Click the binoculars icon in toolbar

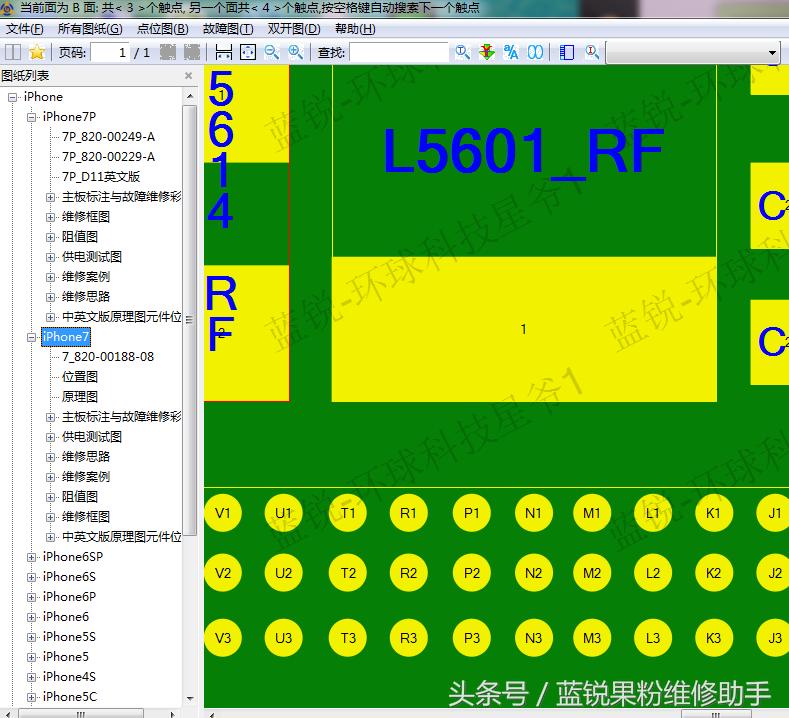536,52
